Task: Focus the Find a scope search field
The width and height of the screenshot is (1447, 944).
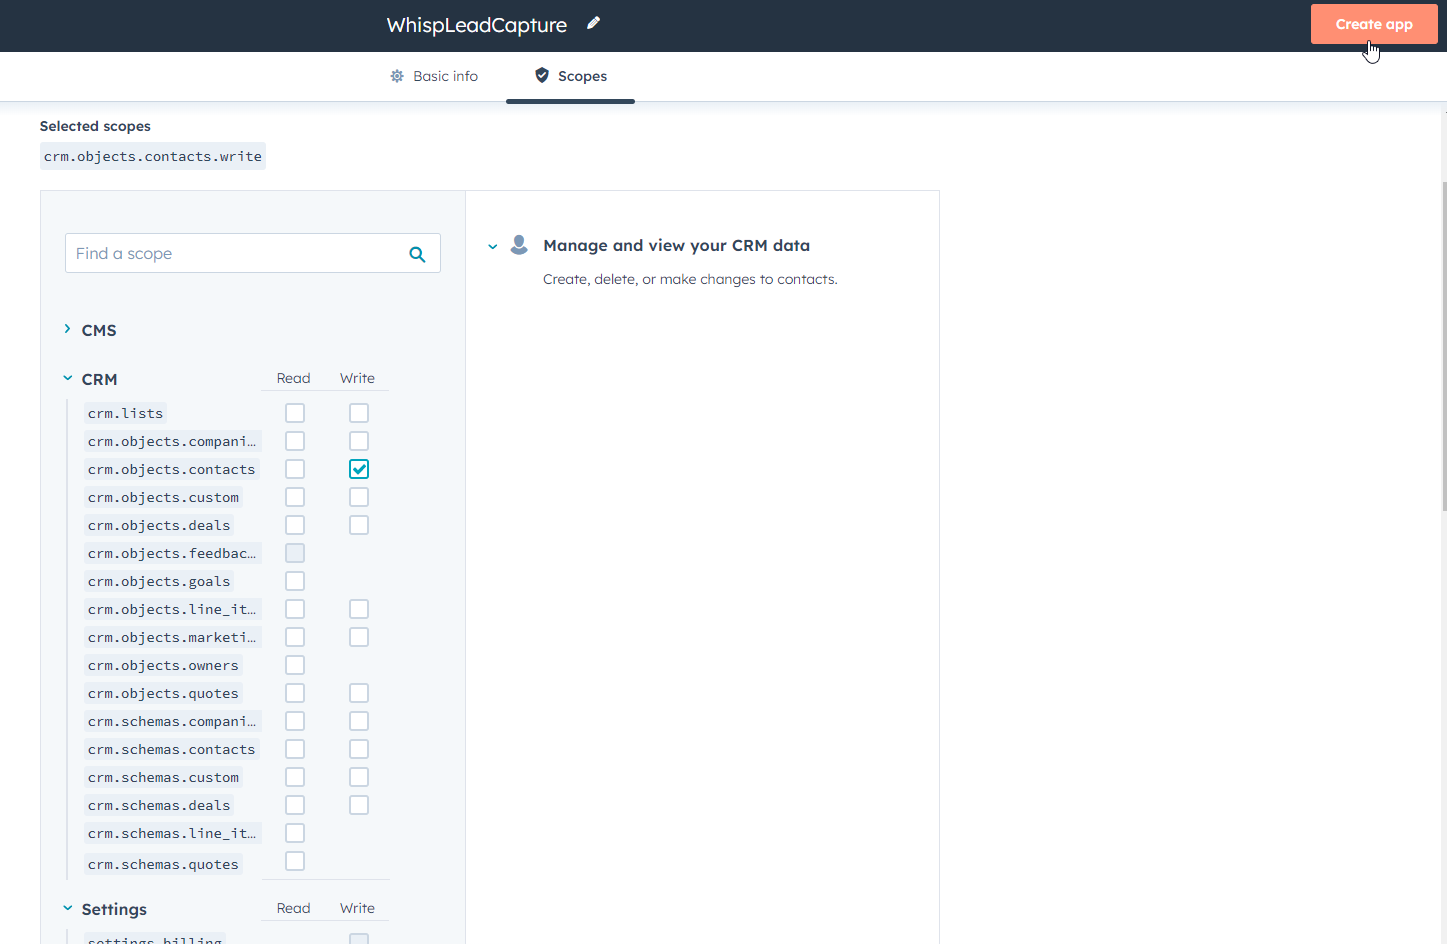Action: [253, 254]
